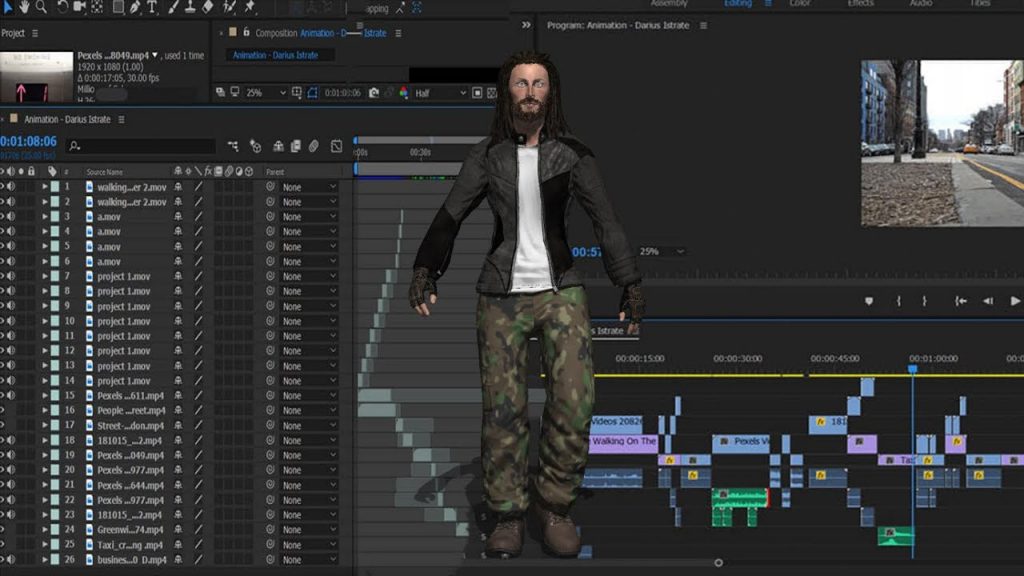1024x576 pixels.
Task: Click the snapshot camera icon in composition viewer
Action: [x=374, y=93]
